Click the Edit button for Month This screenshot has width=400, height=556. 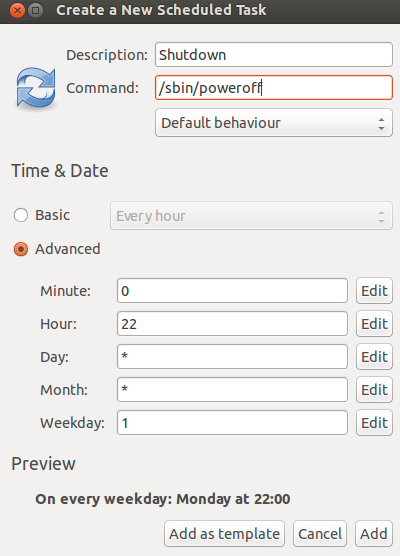click(374, 390)
